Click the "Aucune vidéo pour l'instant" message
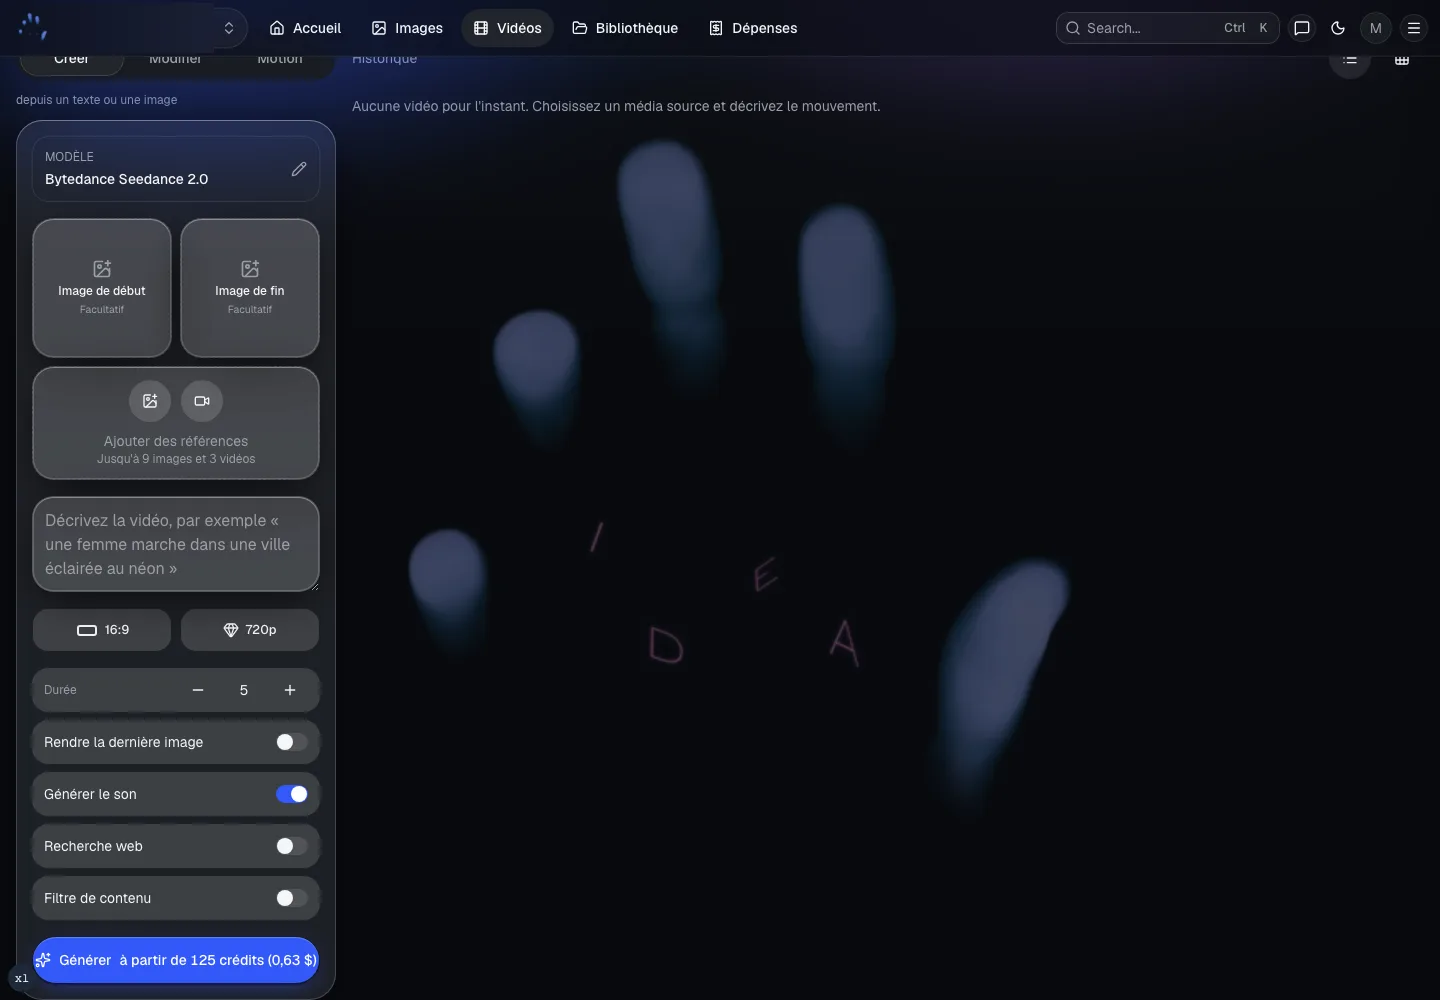Viewport: 1440px width, 1000px height. click(x=616, y=106)
